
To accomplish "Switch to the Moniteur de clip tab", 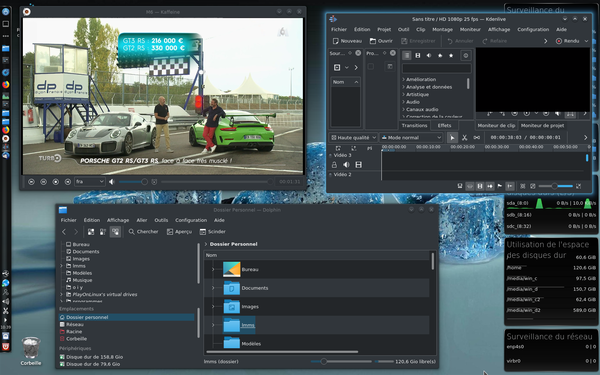I will [x=496, y=126].
